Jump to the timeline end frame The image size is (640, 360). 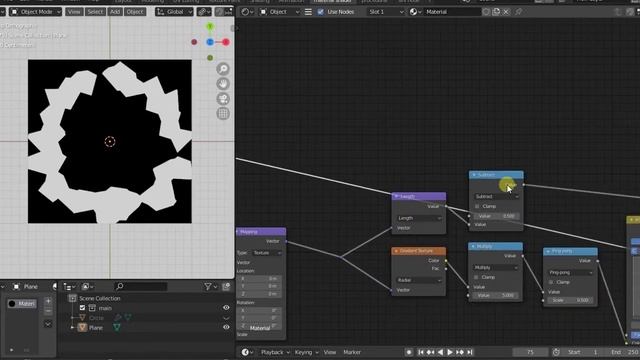(x=470, y=352)
